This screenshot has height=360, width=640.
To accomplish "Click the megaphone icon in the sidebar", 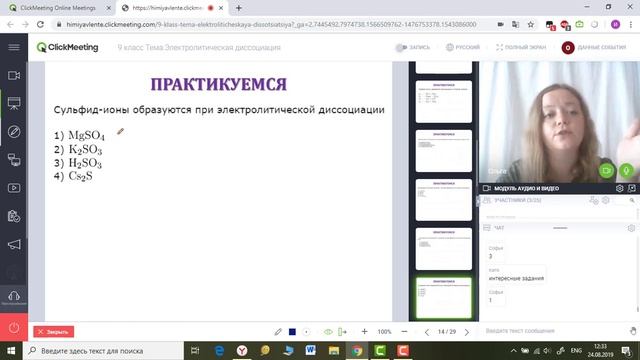I will [x=14, y=244].
